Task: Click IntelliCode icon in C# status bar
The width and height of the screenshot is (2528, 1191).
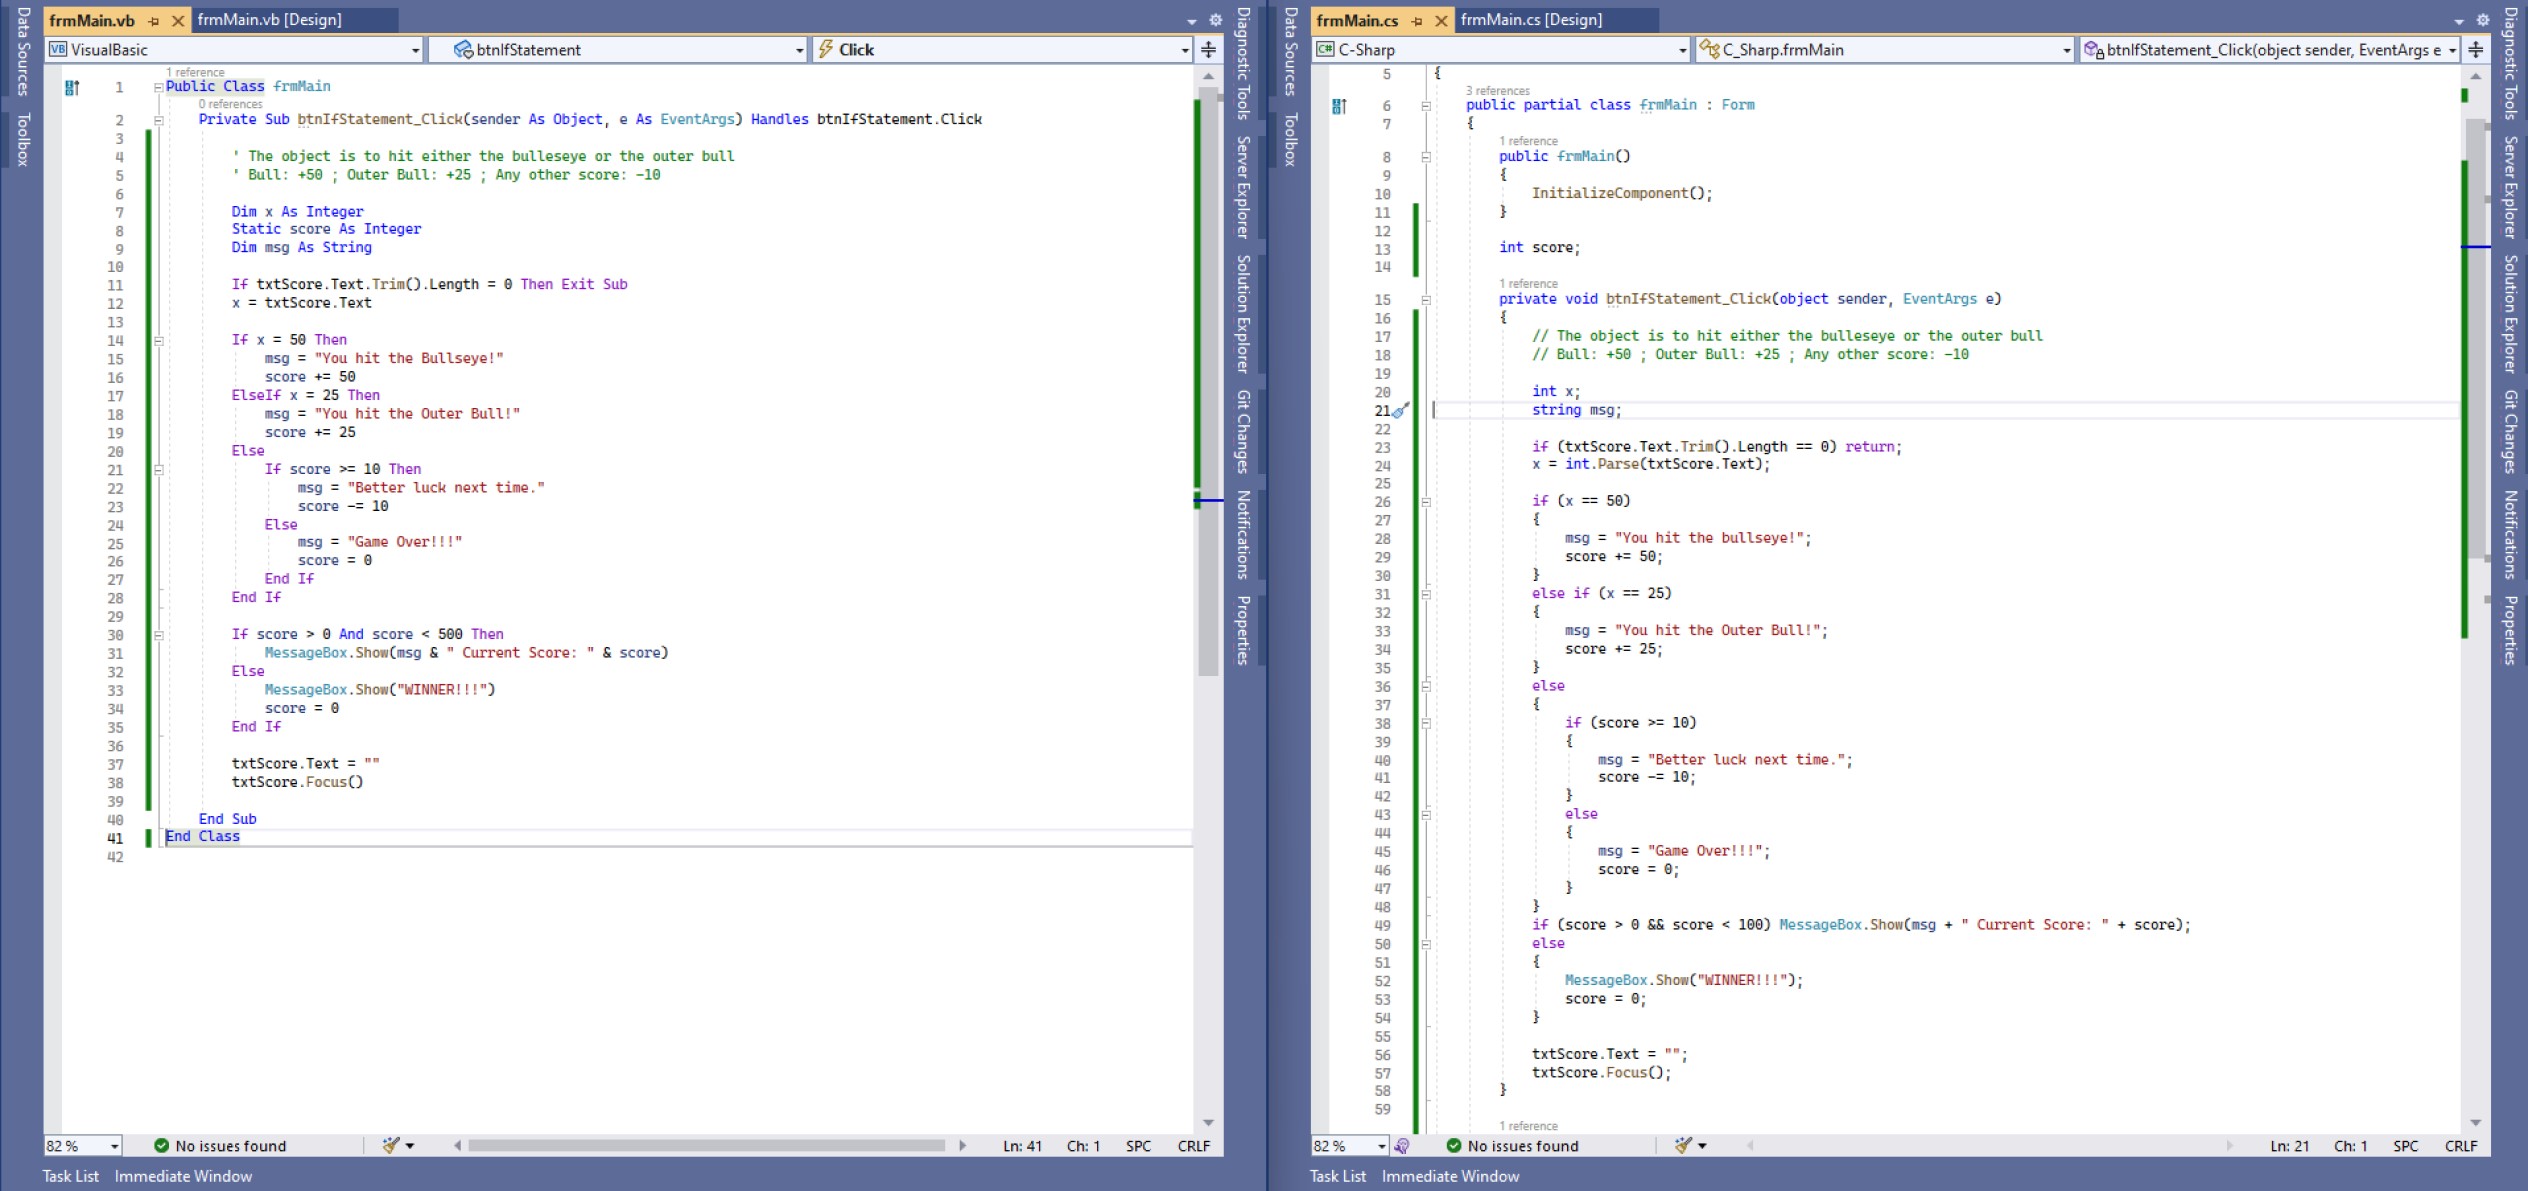Action: pos(1402,1146)
